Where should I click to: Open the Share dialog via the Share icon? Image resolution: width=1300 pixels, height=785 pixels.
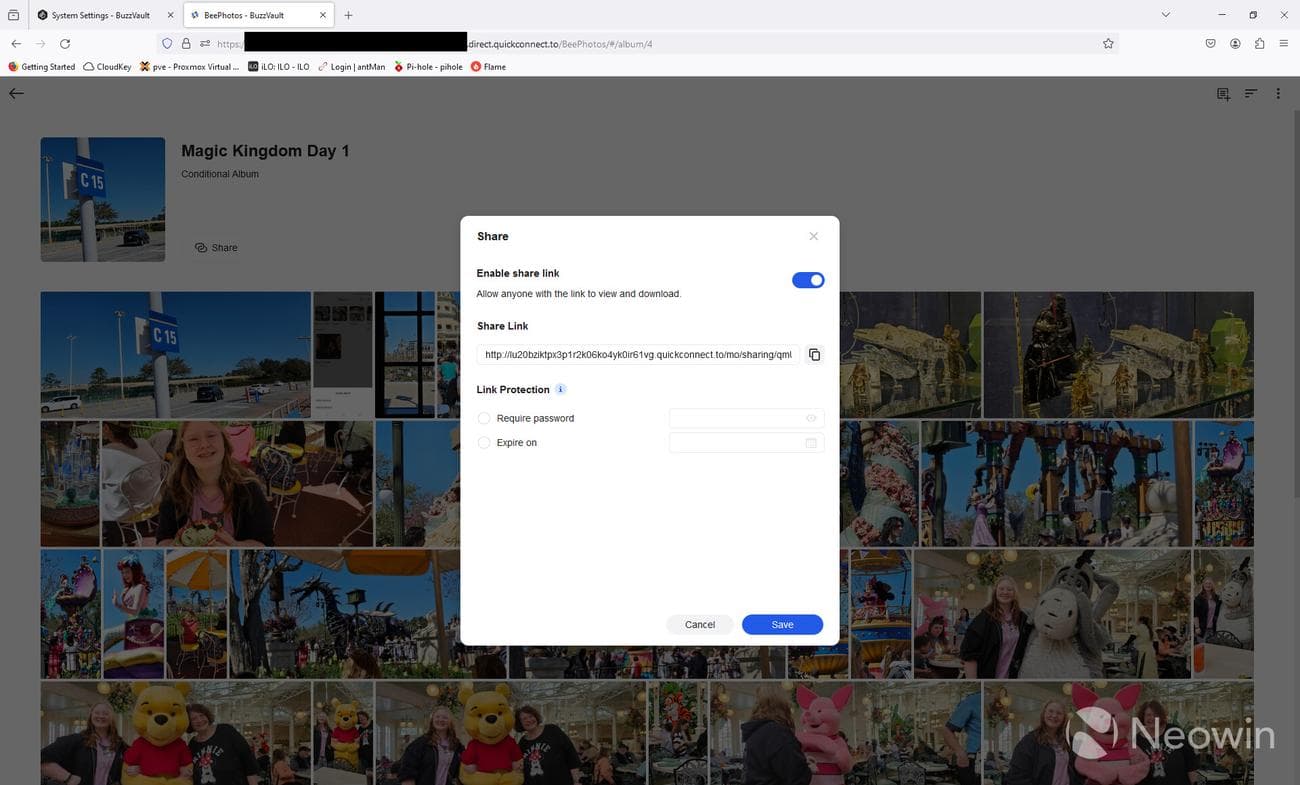pyautogui.click(x=200, y=247)
